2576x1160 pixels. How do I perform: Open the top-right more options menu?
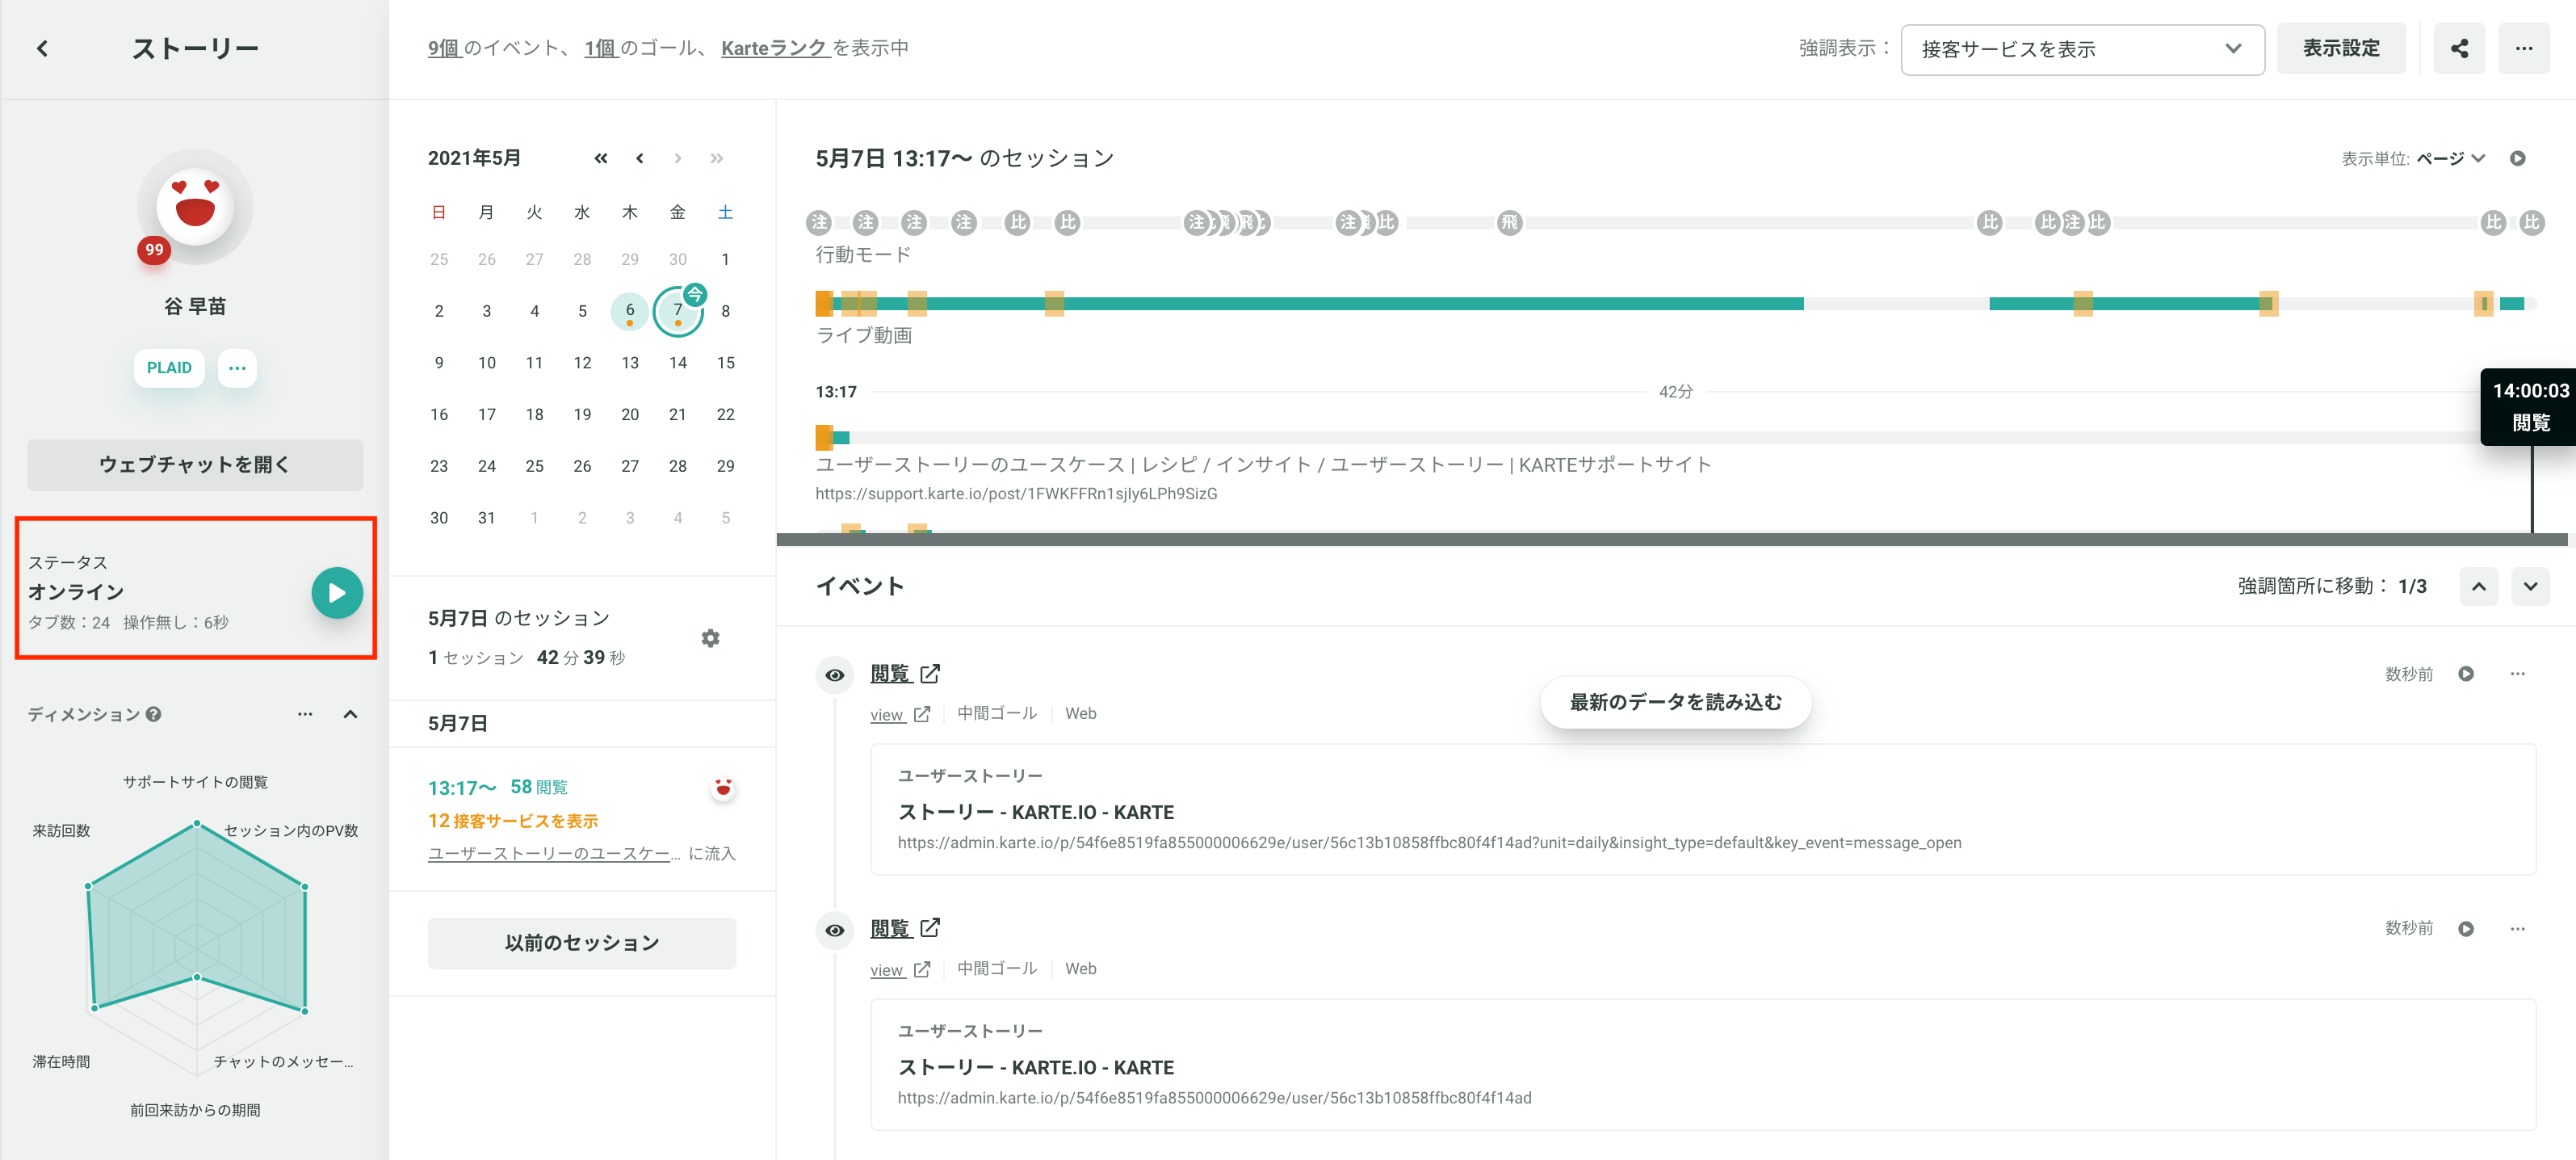coord(2524,48)
